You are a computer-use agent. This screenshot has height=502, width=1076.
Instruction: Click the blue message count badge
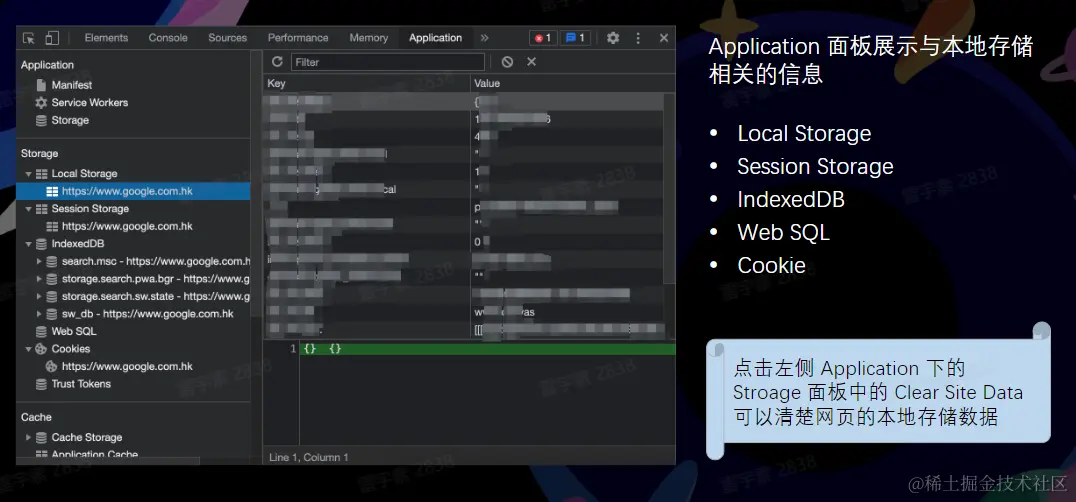(x=576, y=38)
